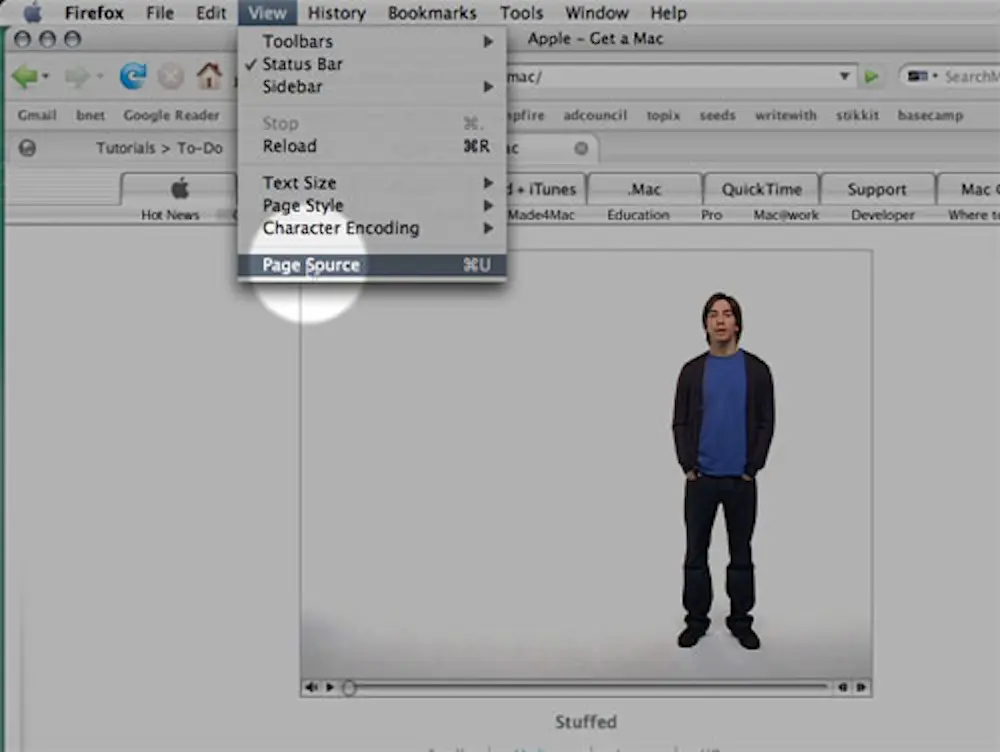Screen dimensions: 1000x752
Task: Select the Support tab on the Apple site
Action: (877, 189)
